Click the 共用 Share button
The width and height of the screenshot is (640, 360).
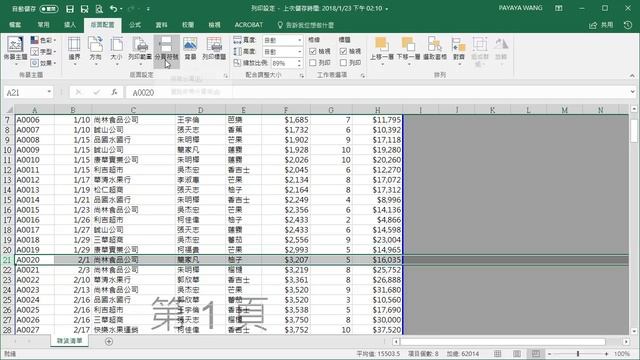(601, 25)
